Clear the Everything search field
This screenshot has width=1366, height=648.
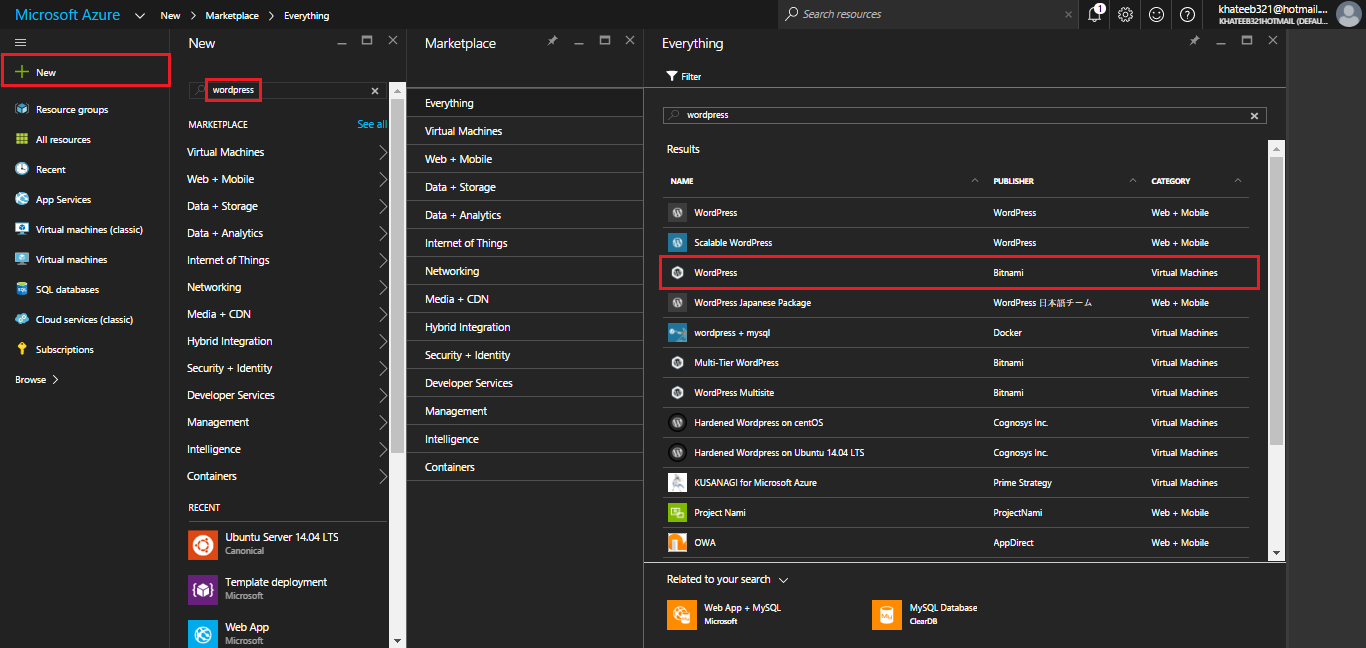[1254, 115]
